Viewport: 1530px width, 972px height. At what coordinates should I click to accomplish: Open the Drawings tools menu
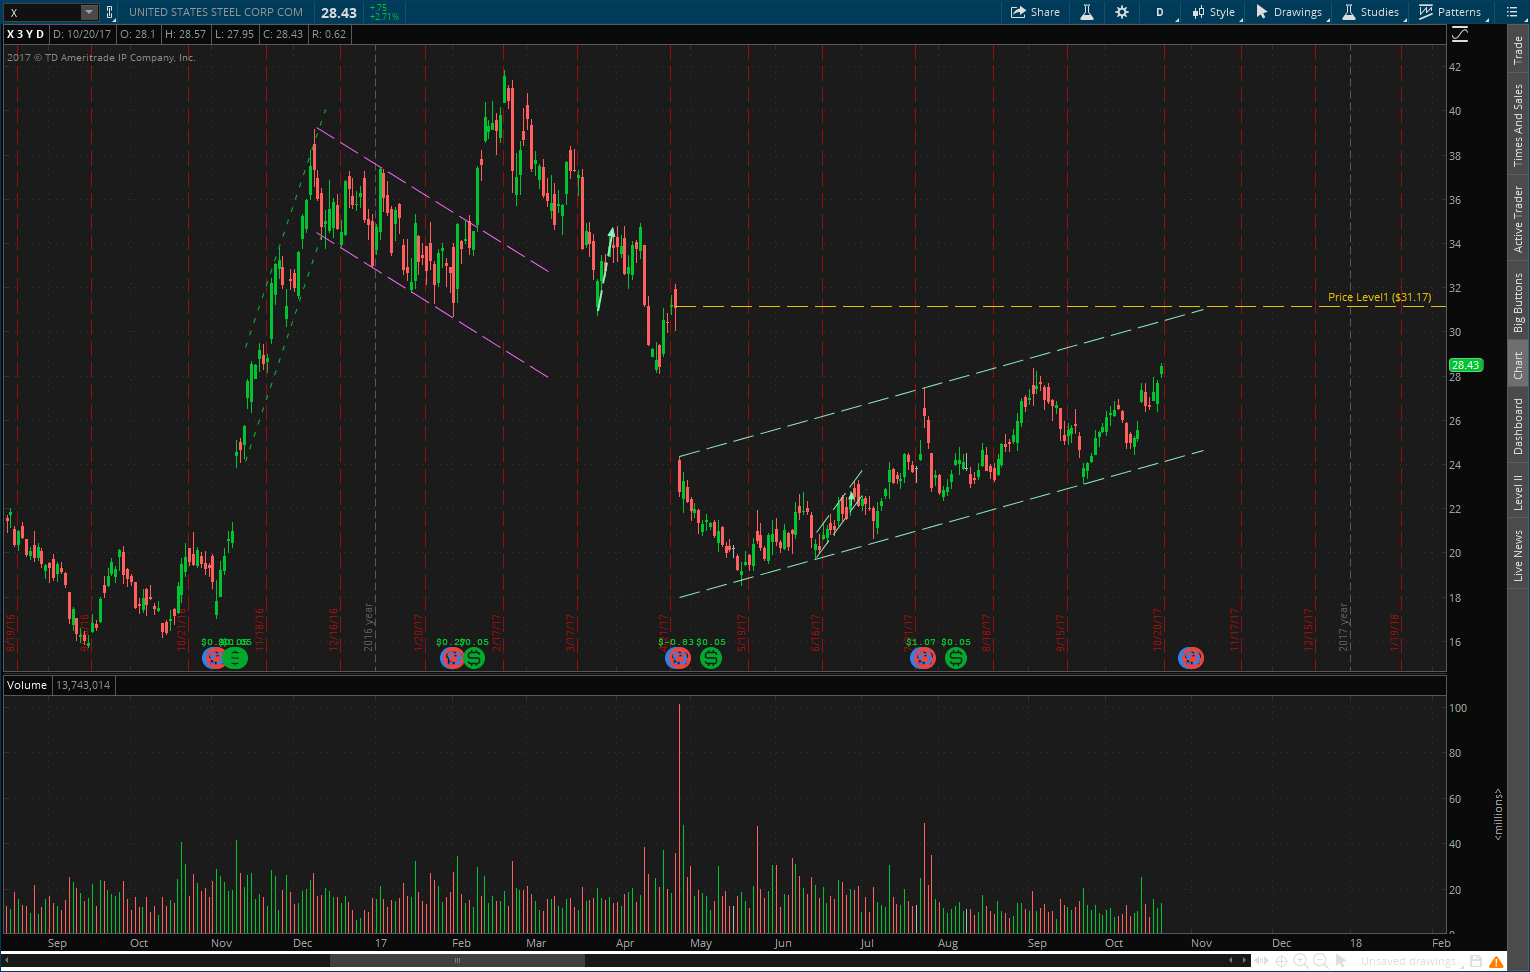coord(1289,12)
